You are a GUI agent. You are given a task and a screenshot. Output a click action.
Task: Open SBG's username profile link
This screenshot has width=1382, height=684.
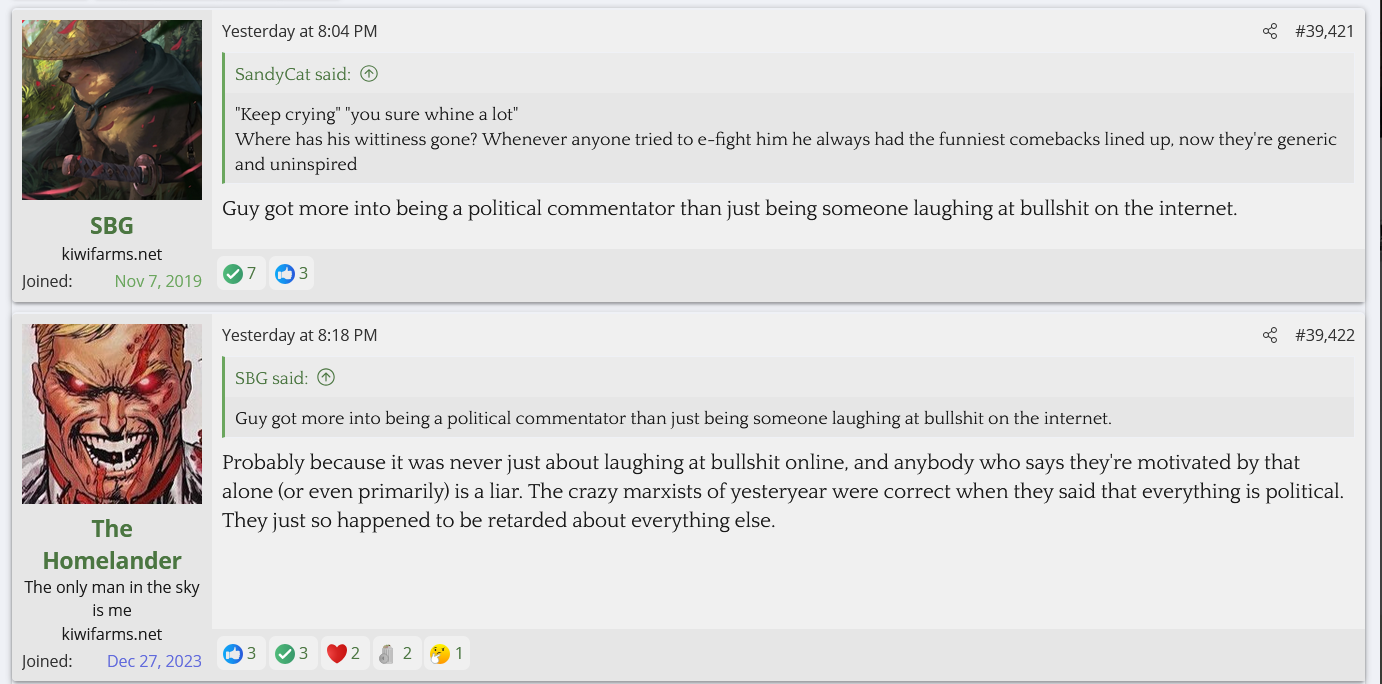112,226
